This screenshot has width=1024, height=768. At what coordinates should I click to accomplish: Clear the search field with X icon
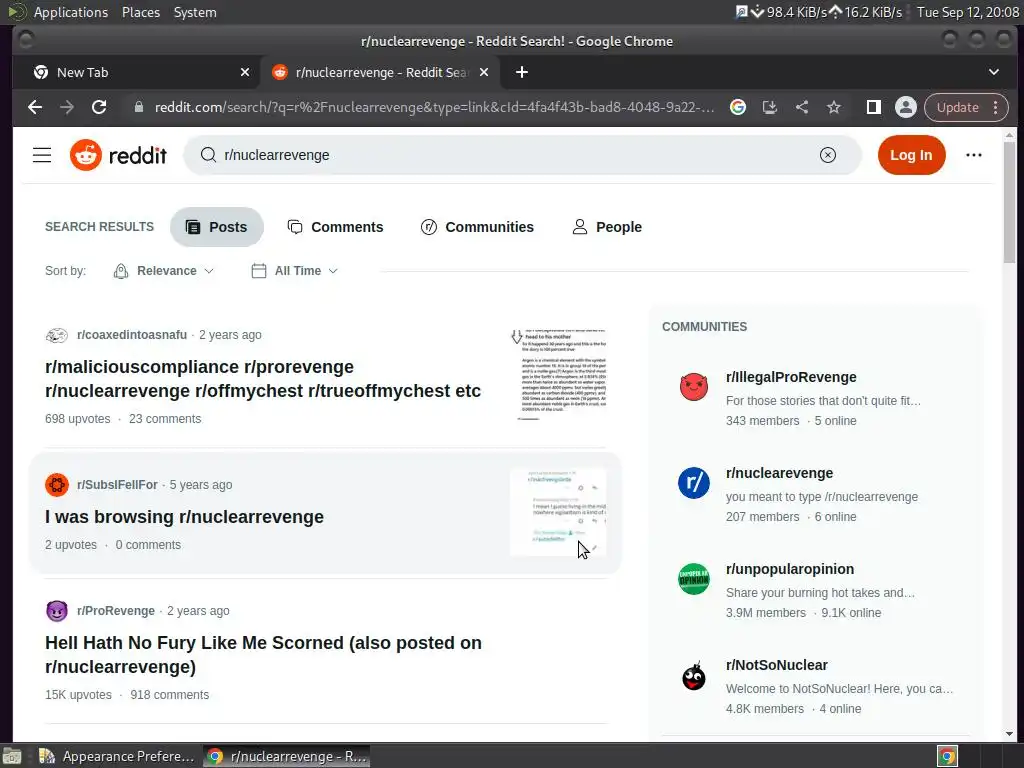point(827,155)
